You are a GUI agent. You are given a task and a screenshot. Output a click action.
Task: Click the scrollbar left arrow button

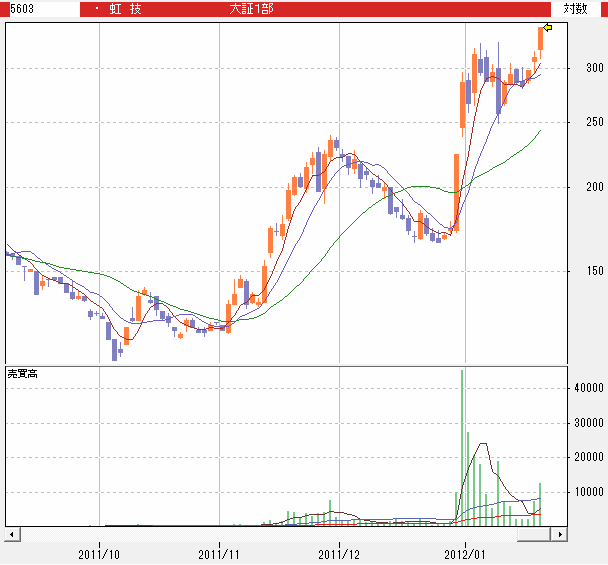tap(12, 534)
